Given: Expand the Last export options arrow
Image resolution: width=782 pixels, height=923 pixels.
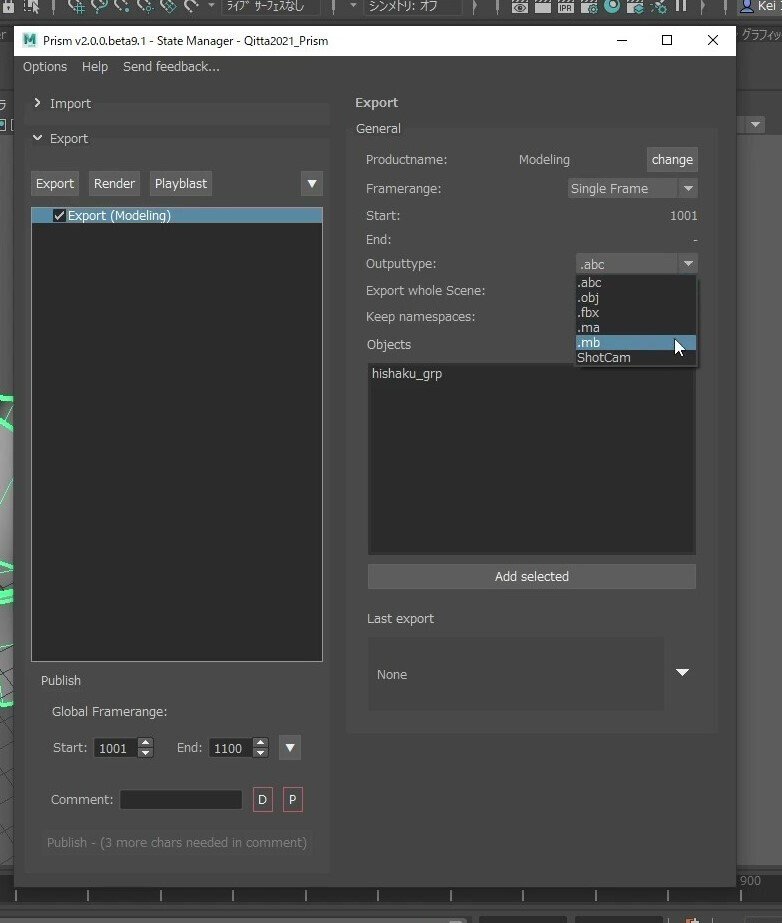Looking at the screenshot, I should point(682,672).
